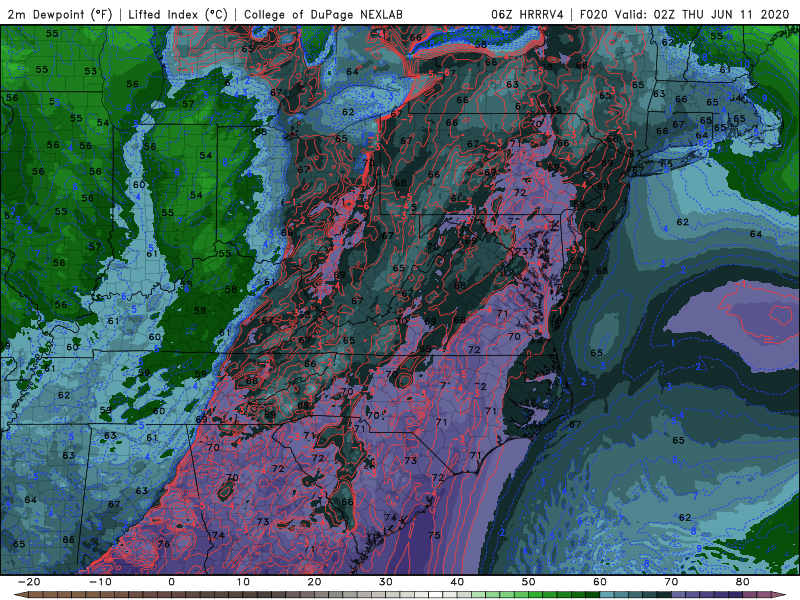Click the "30" color scale label

pos(386,582)
